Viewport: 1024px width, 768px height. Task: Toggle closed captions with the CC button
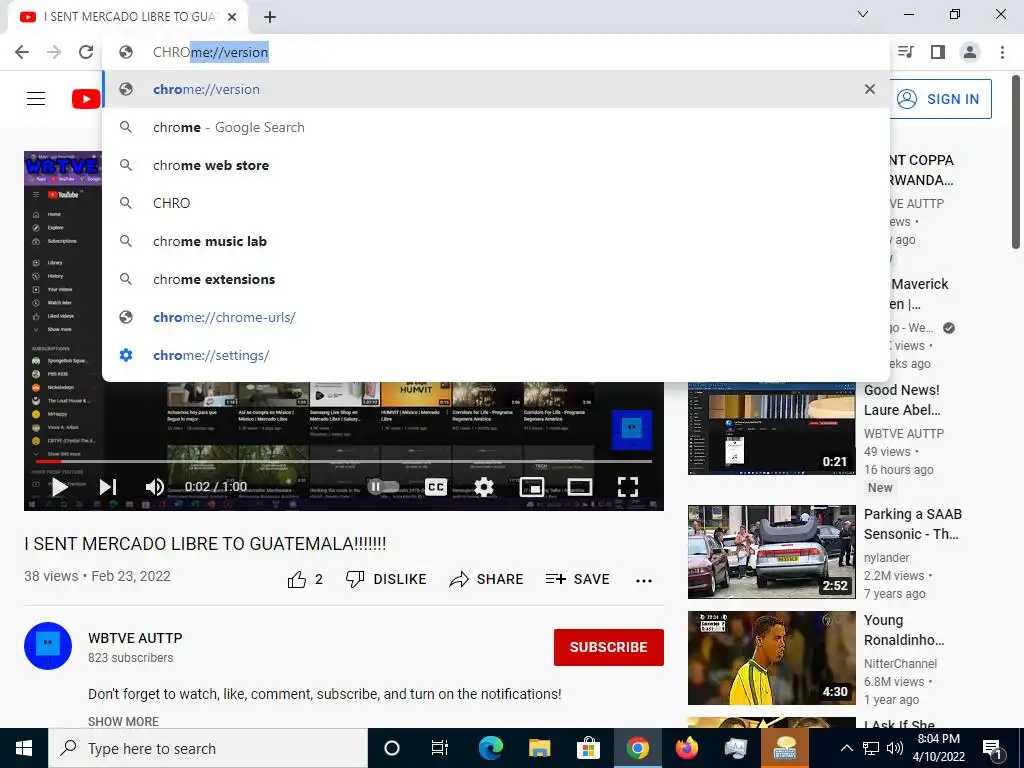coord(436,487)
